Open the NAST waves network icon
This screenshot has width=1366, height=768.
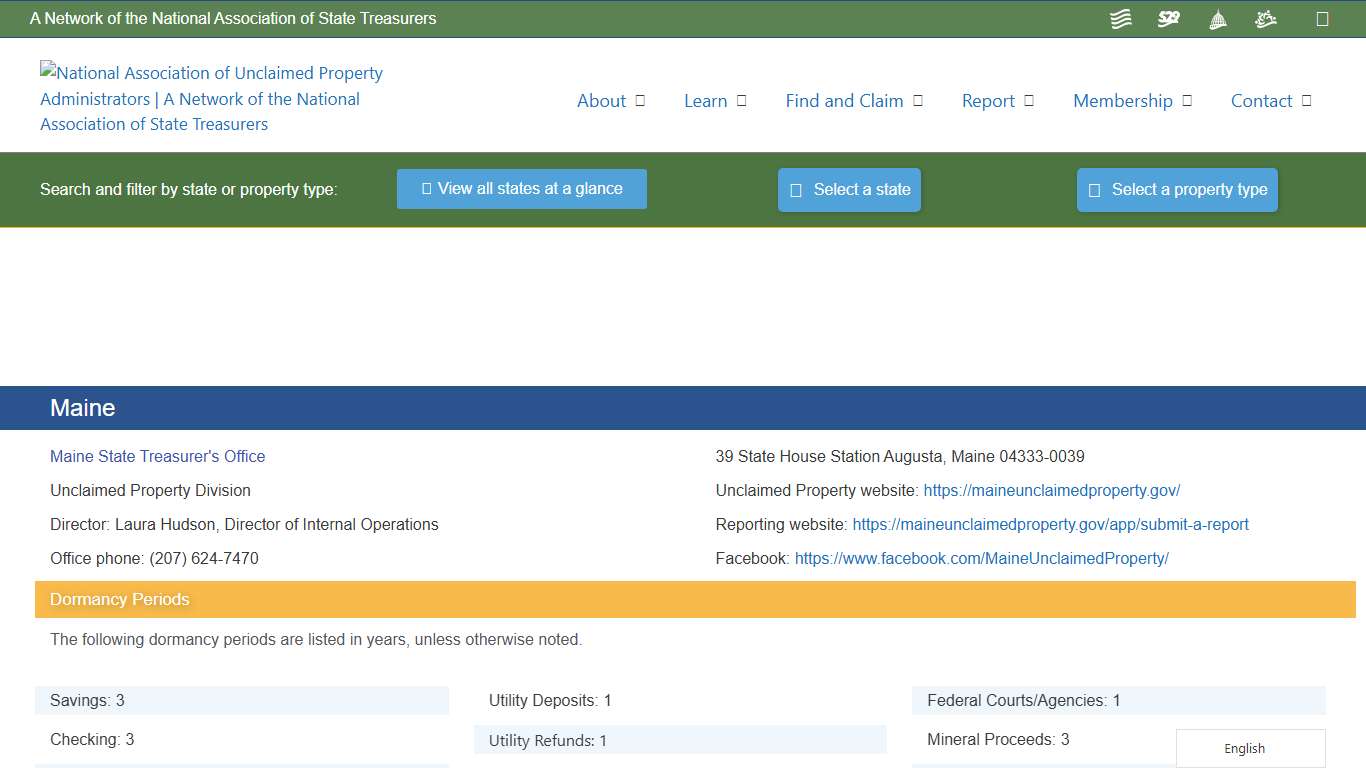(1120, 18)
